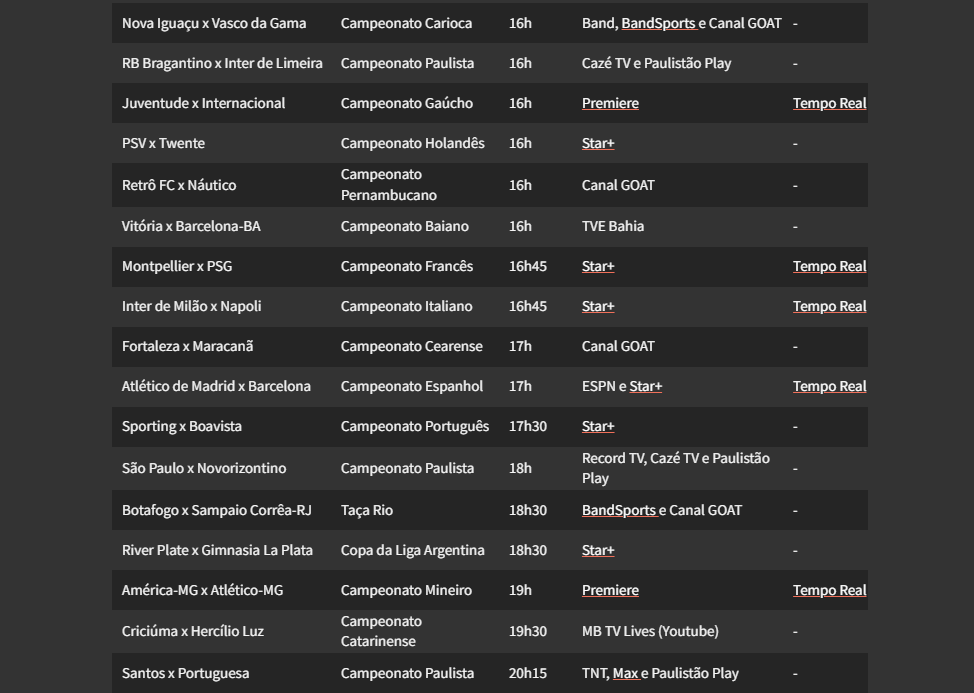Image resolution: width=974 pixels, height=693 pixels.
Task: Select 'Campeonato Pernambucano' cell
Action: pos(388,185)
